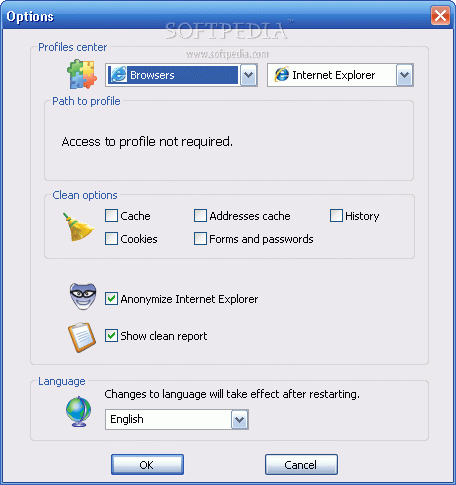The width and height of the screenshot is (456, 485).
Task: Click the broom icon in Clean options
Action: [x=78, y=227]
